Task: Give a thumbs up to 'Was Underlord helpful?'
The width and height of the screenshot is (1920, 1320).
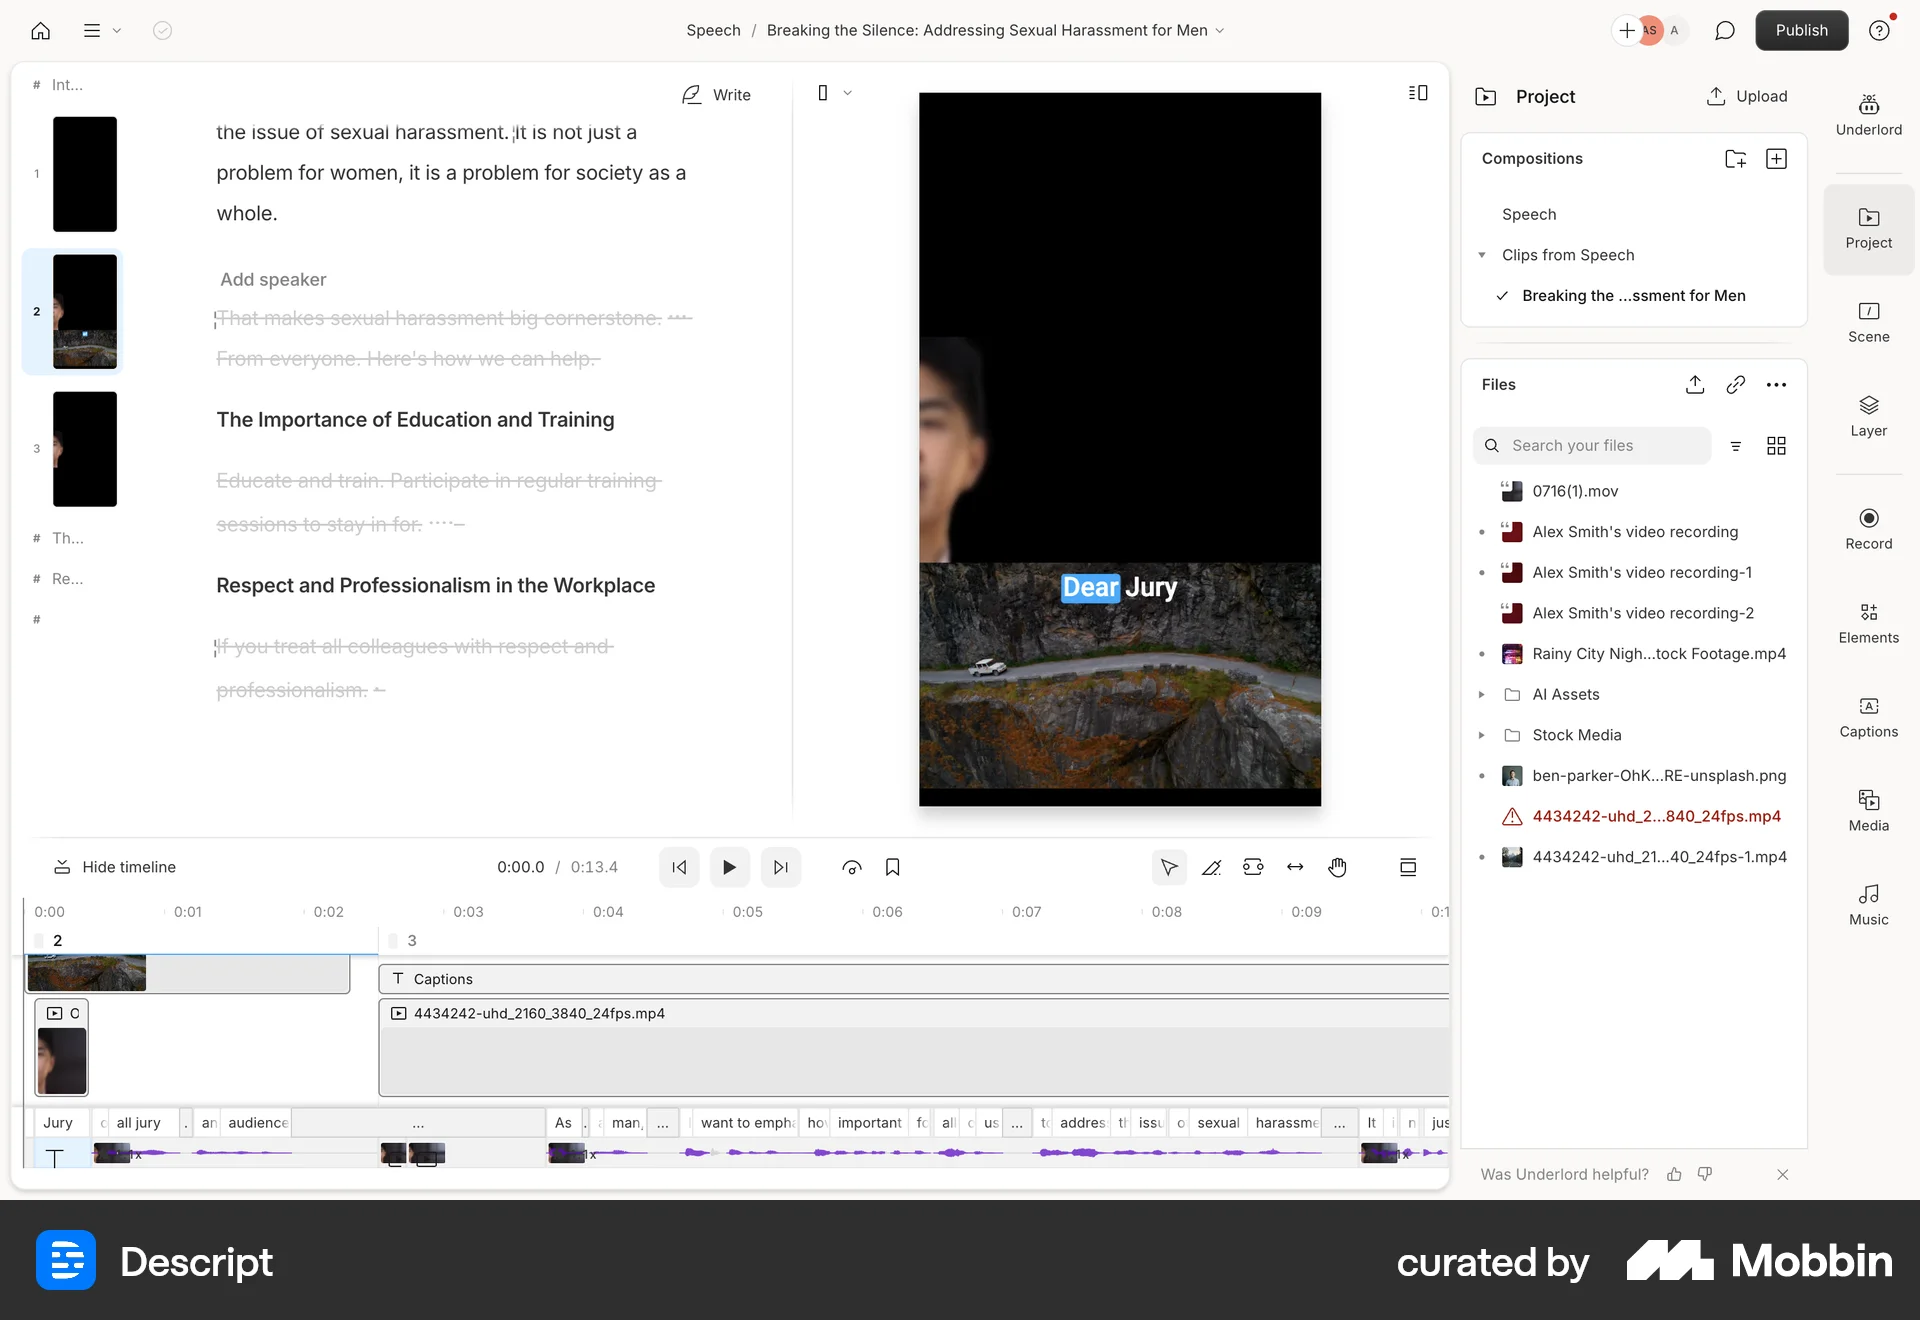Action: coord(1673,1174)
